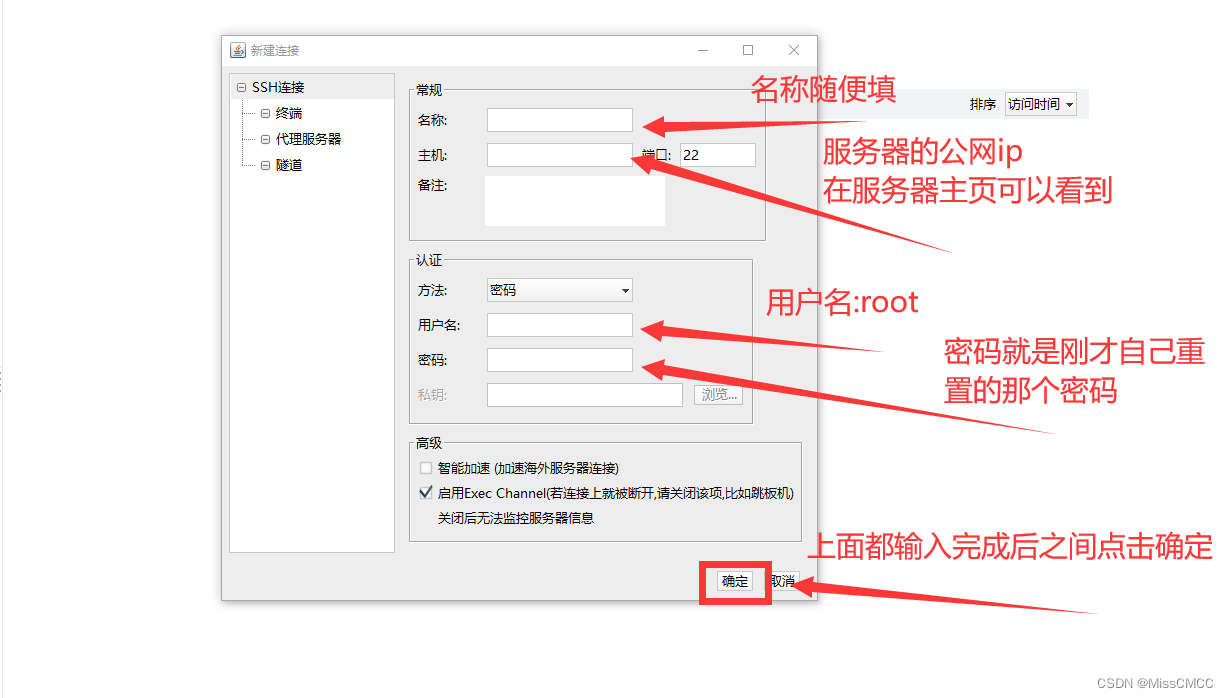
Task: Open the 访问时间 sort order dropdown
Action: pos(1041,103)
